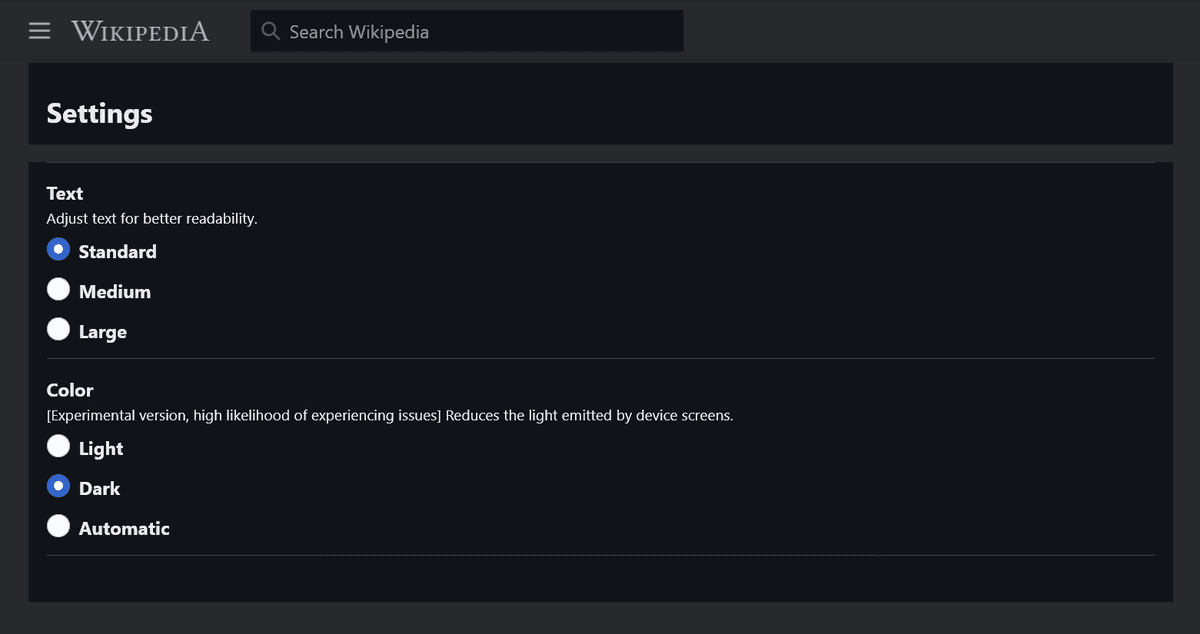Open the hamburger main menu

click(39, 31)
